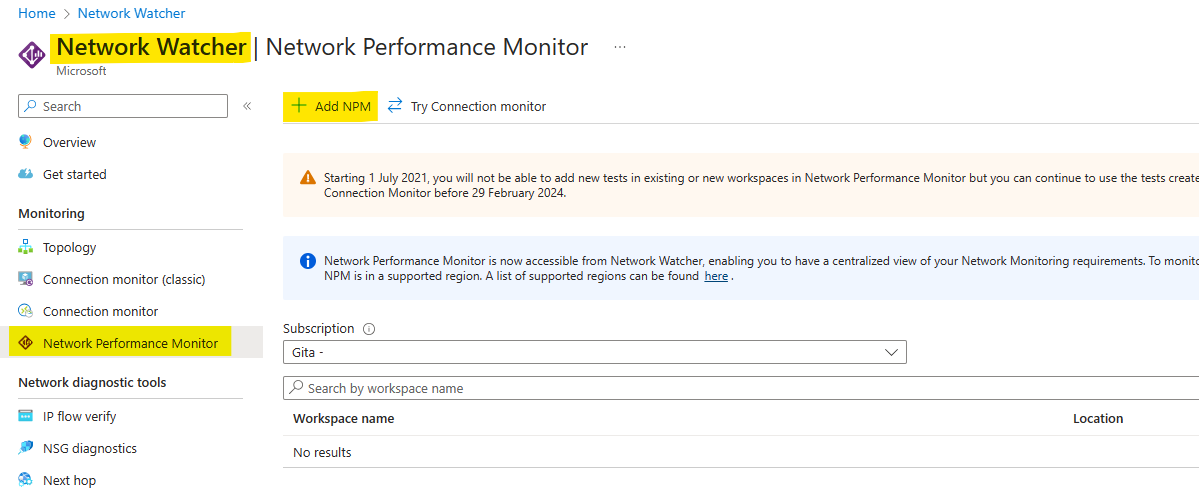
Task: Click the Subscription info tooltip icon
Action: (369, 329)
